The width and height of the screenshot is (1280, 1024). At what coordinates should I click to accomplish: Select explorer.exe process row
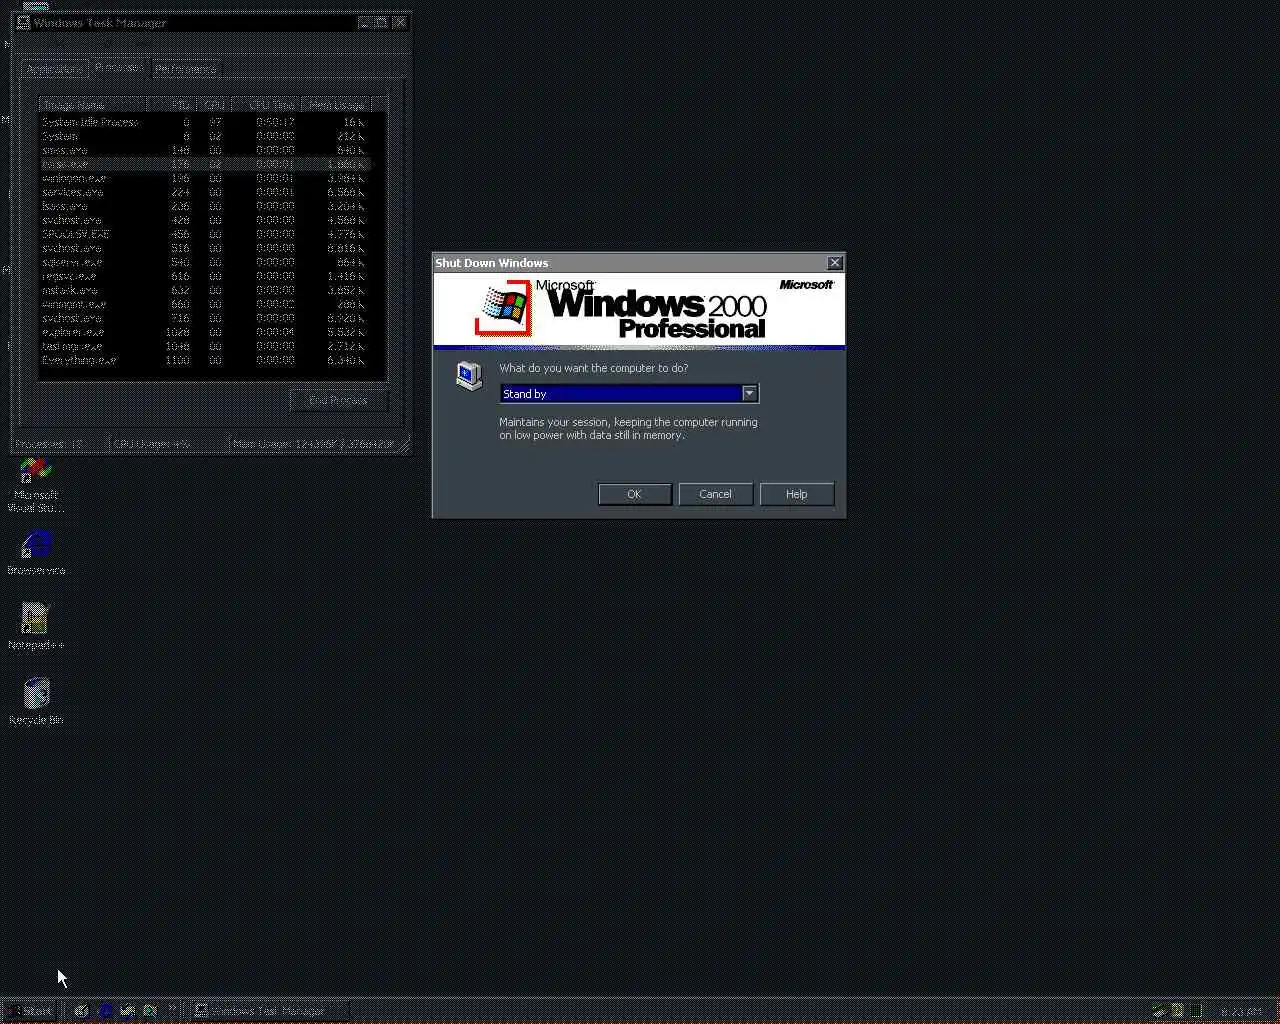[x=205, y=332]
